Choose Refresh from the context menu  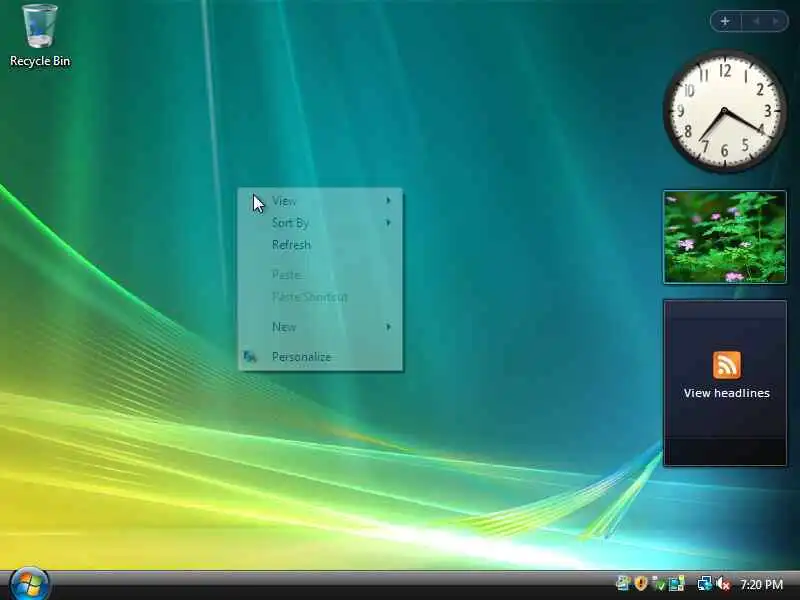pos(320,245)
